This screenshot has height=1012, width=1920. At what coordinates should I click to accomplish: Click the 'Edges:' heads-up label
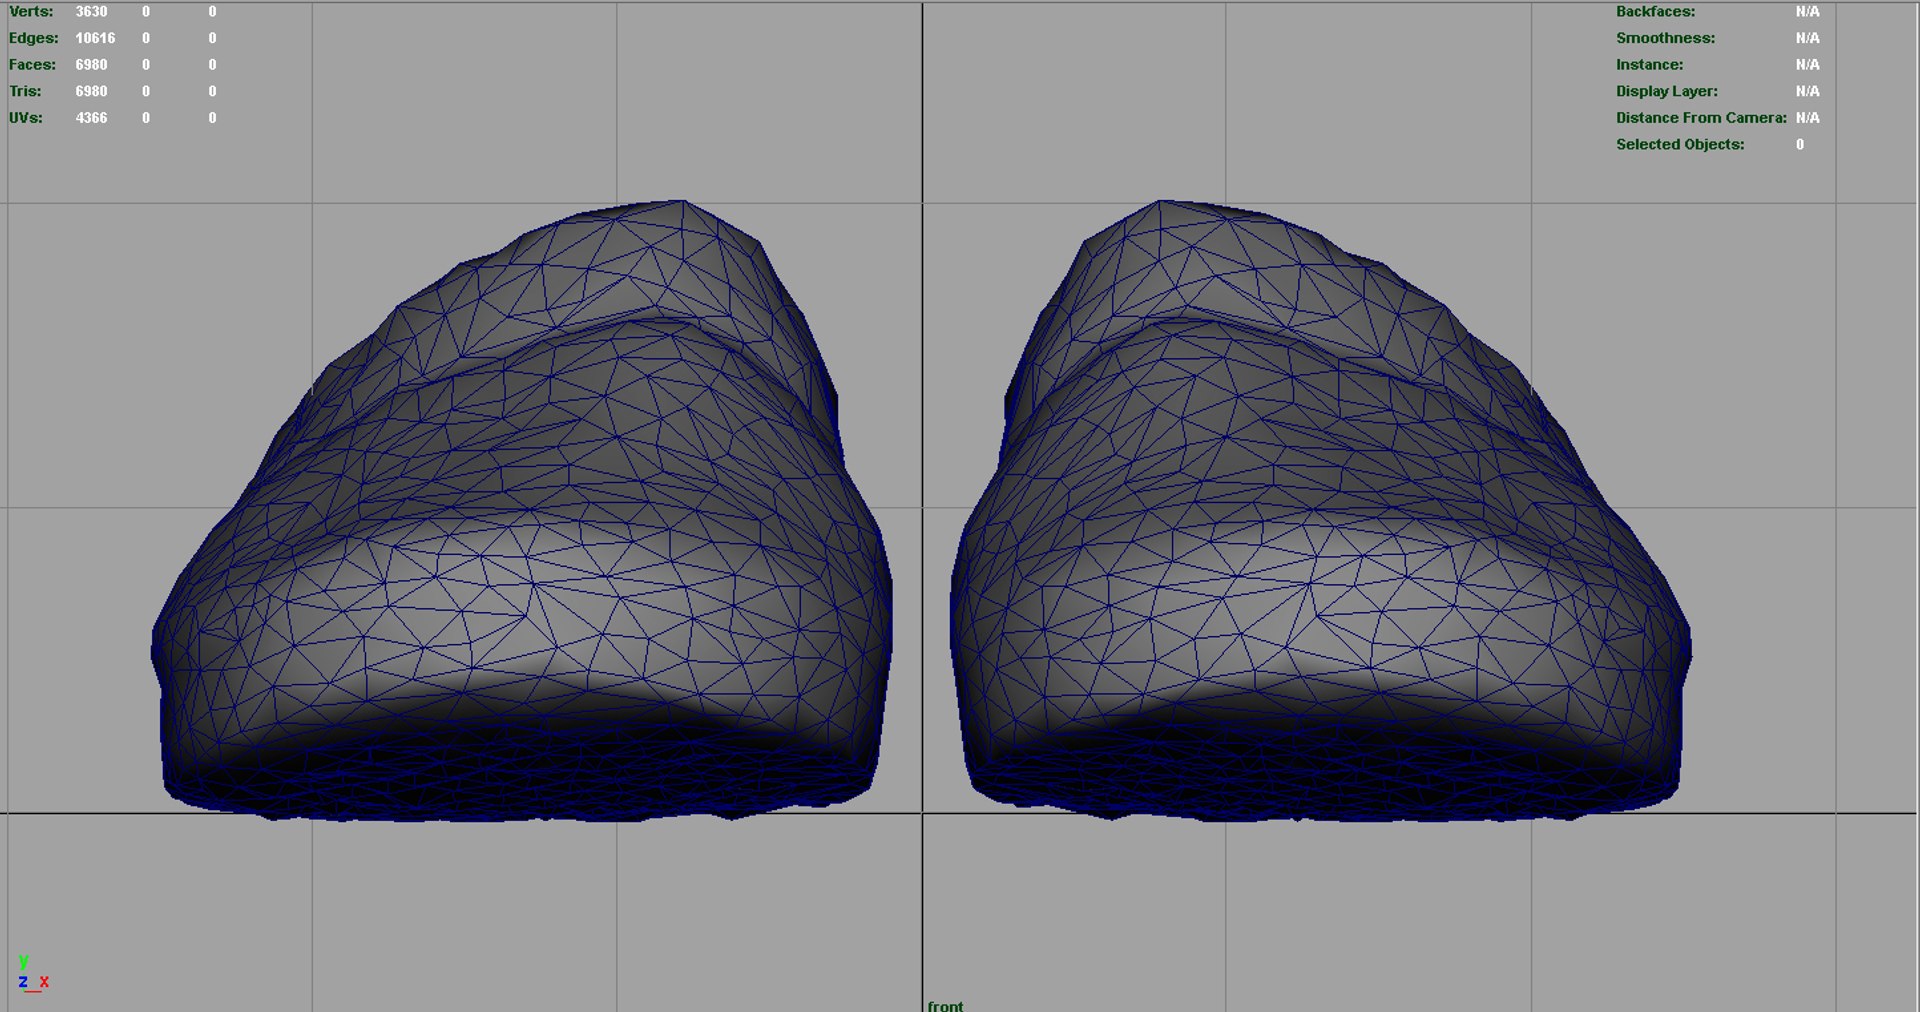(33, 38)
